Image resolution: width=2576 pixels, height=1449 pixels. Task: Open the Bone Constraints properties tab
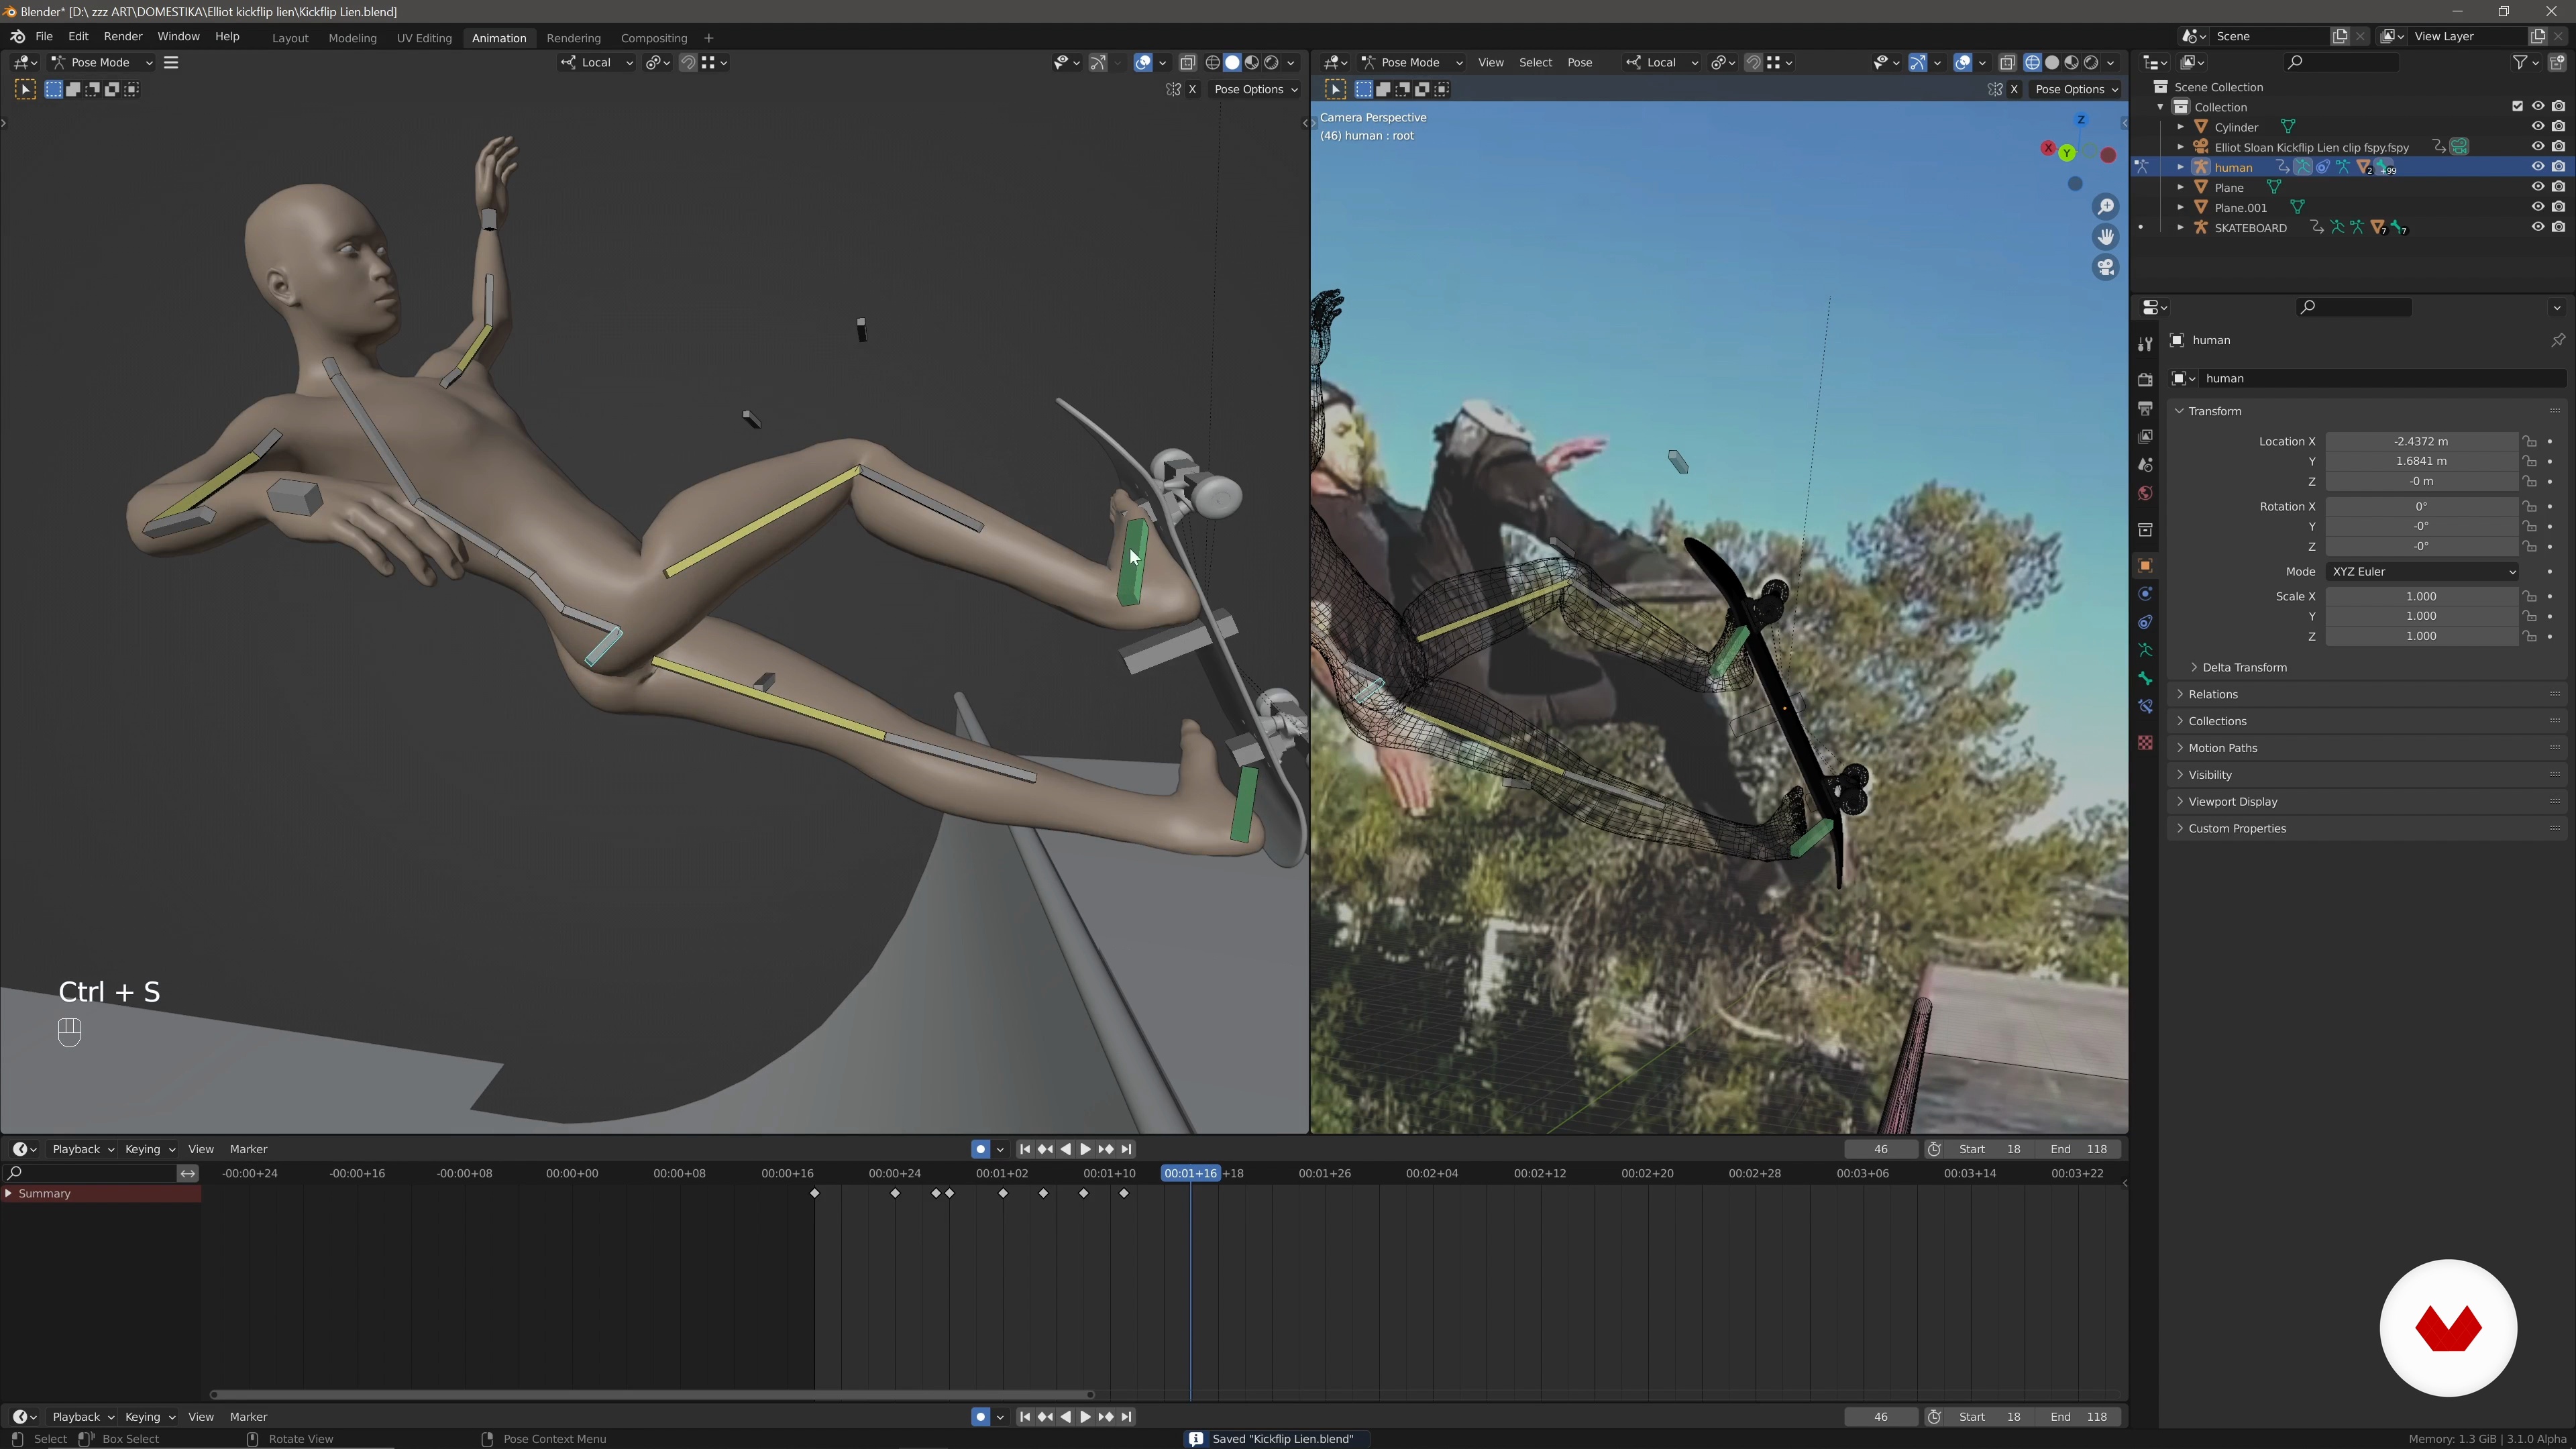tap(2145, 706)
